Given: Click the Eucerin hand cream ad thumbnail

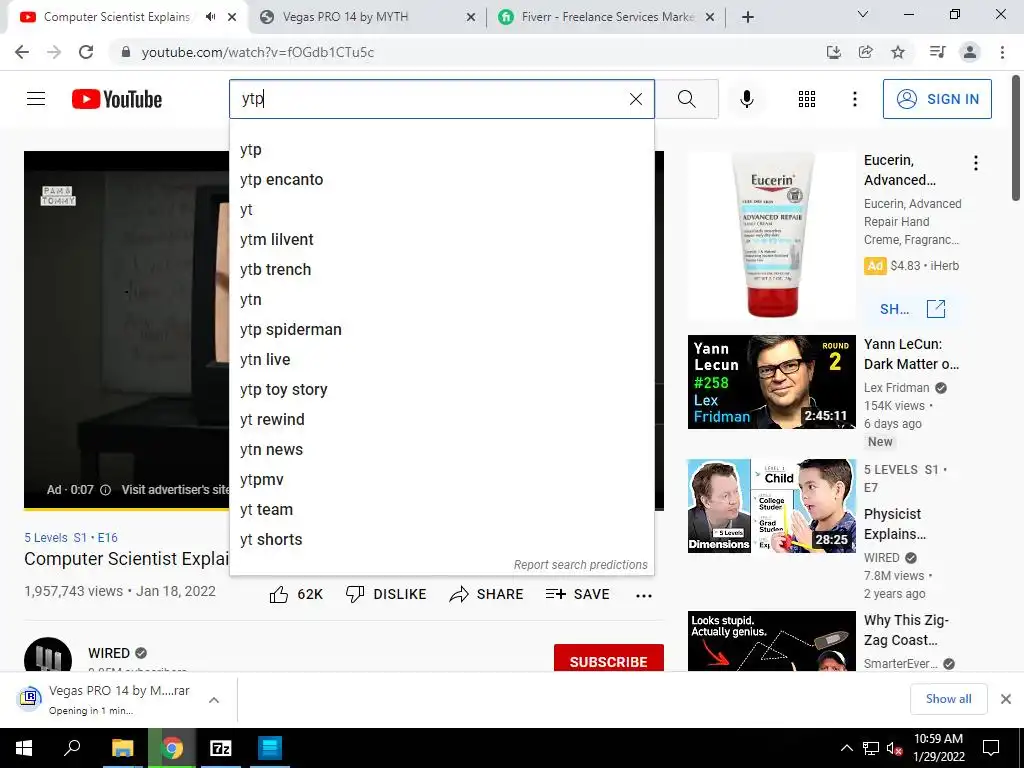Looking at the screenshot, I should coord(771,236).
